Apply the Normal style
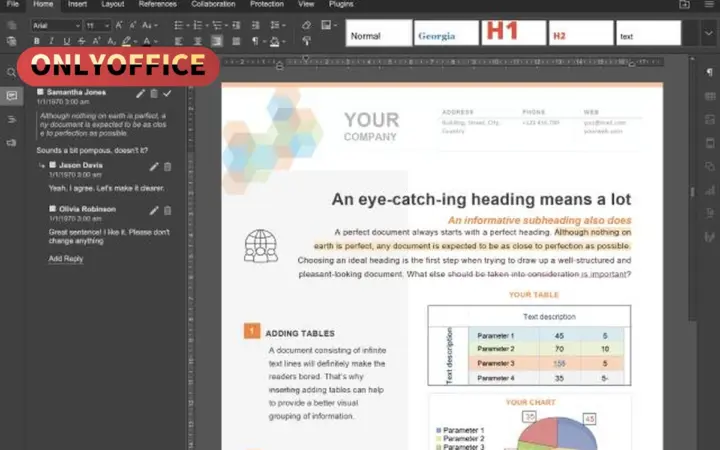This screenshot has width=720, height=450. (379, 33)
